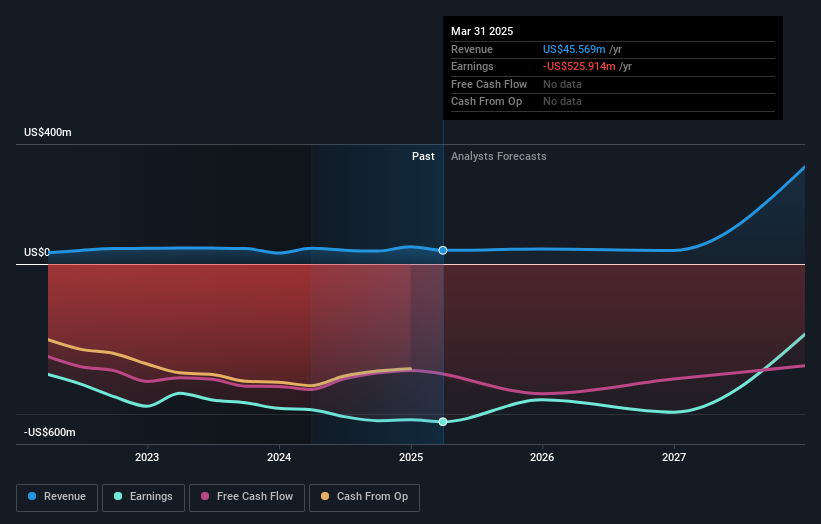Click the Free Cash Flow row label in tooltip
The width and height of the screenshot is (821, 524).
(489, 84)
